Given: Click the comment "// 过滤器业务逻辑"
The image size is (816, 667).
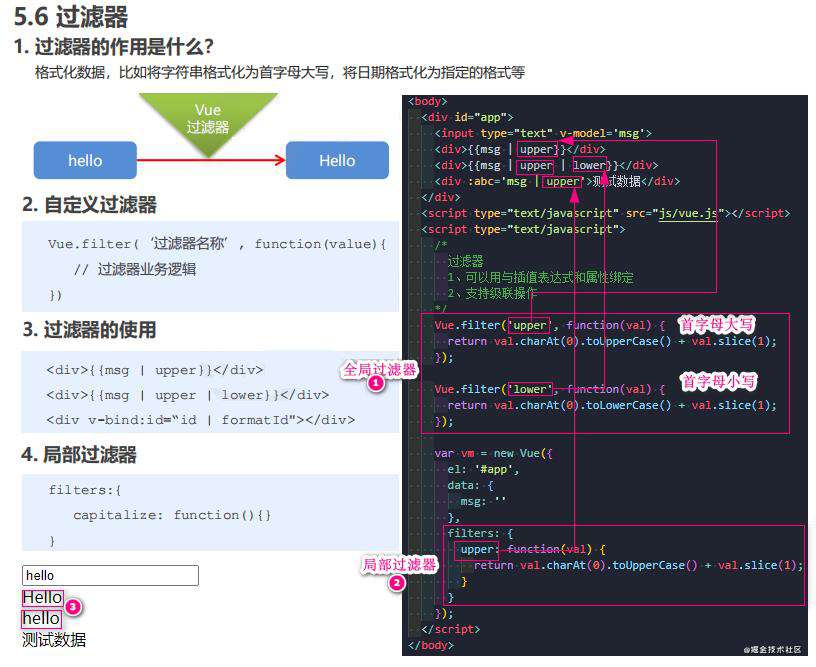Looking at the screenshot, I should [135, 270].
